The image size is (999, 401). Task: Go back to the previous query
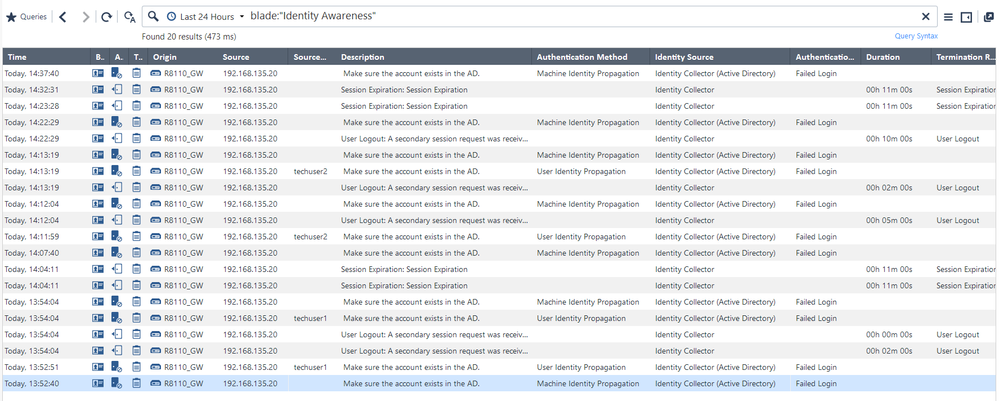tap(63, 17)
